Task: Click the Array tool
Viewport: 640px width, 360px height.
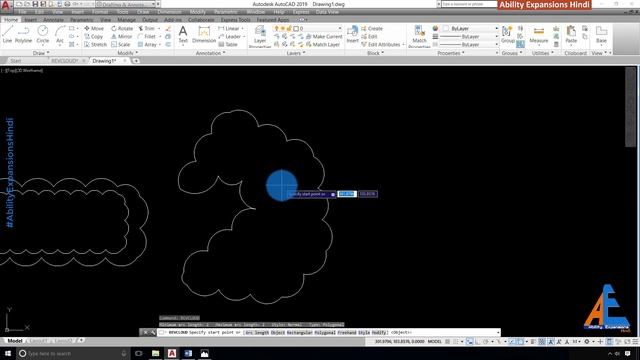Action: pos(147,44)
